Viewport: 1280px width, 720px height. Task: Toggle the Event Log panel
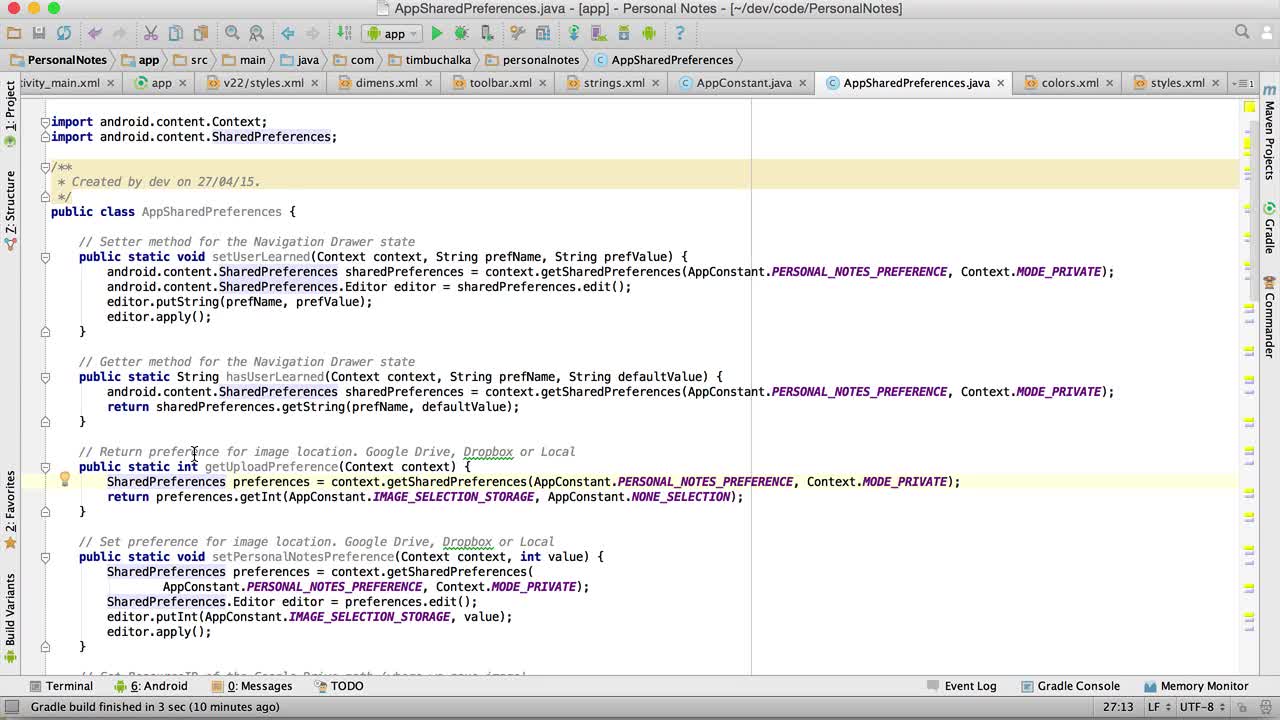pos(961,686)
